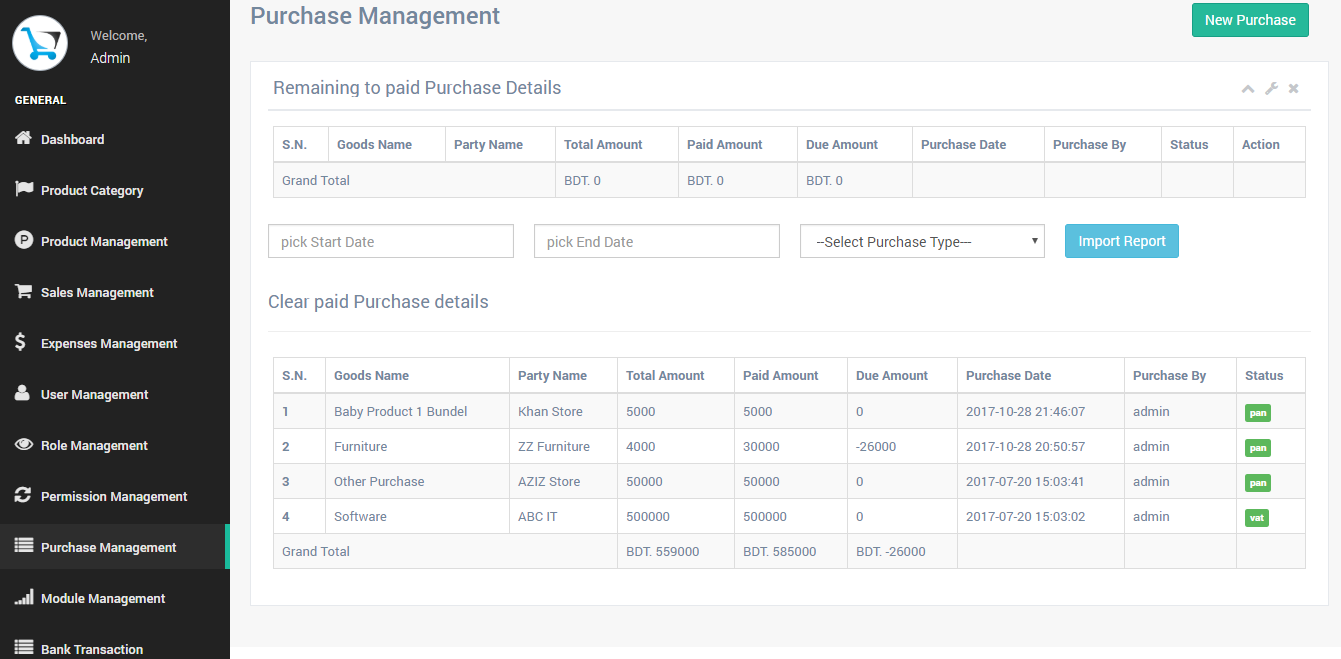
Task: Navigate to Expenses Management
Action: coord(114,343)
